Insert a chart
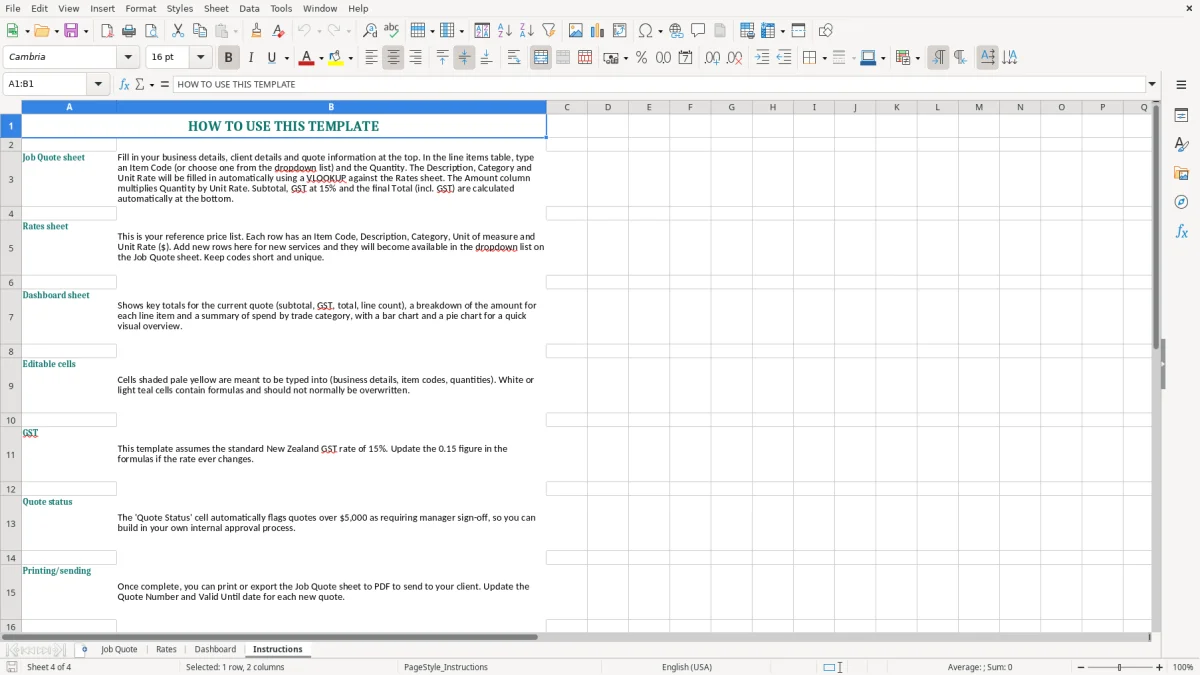Screen dimensions: 1200x675 point(598,31)
